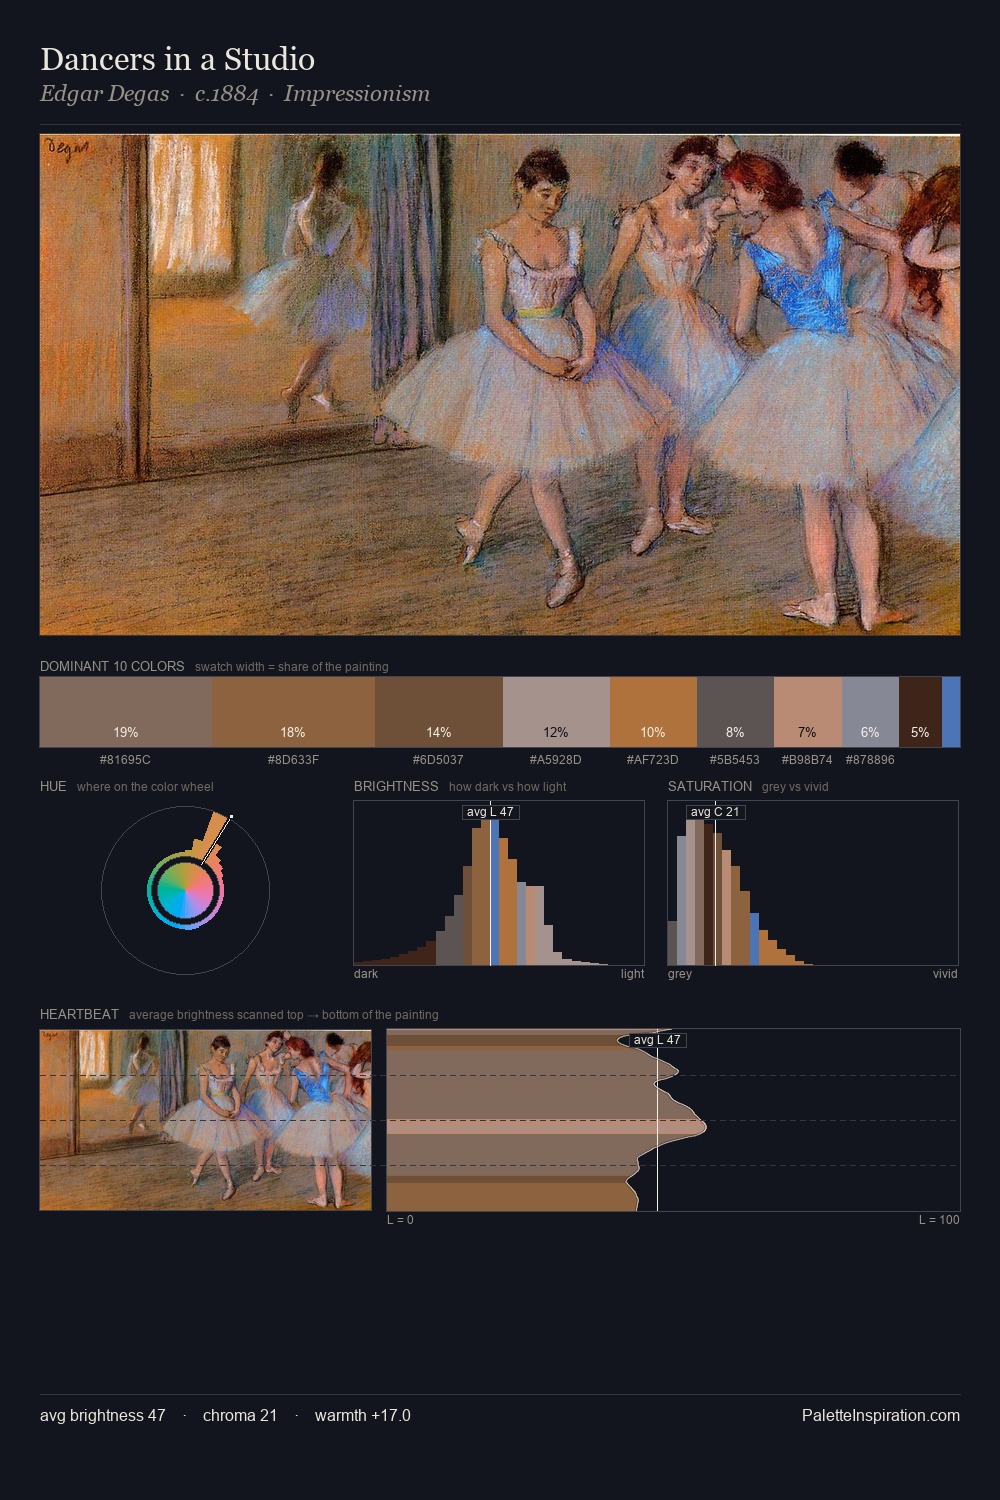The width and height of the screenshot is (1000, 1500).
Task: Click the 'Impressionism' style label
Action: click(x=357, y=94)
